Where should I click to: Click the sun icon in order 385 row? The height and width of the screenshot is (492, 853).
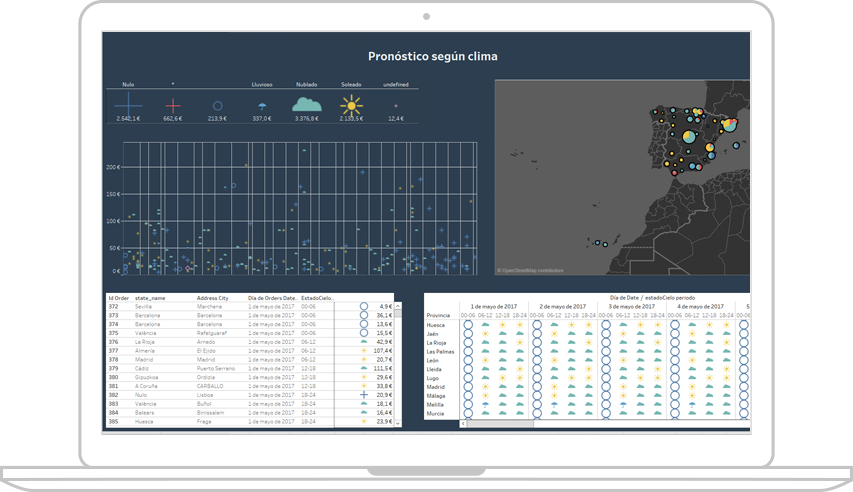[364, 421]
